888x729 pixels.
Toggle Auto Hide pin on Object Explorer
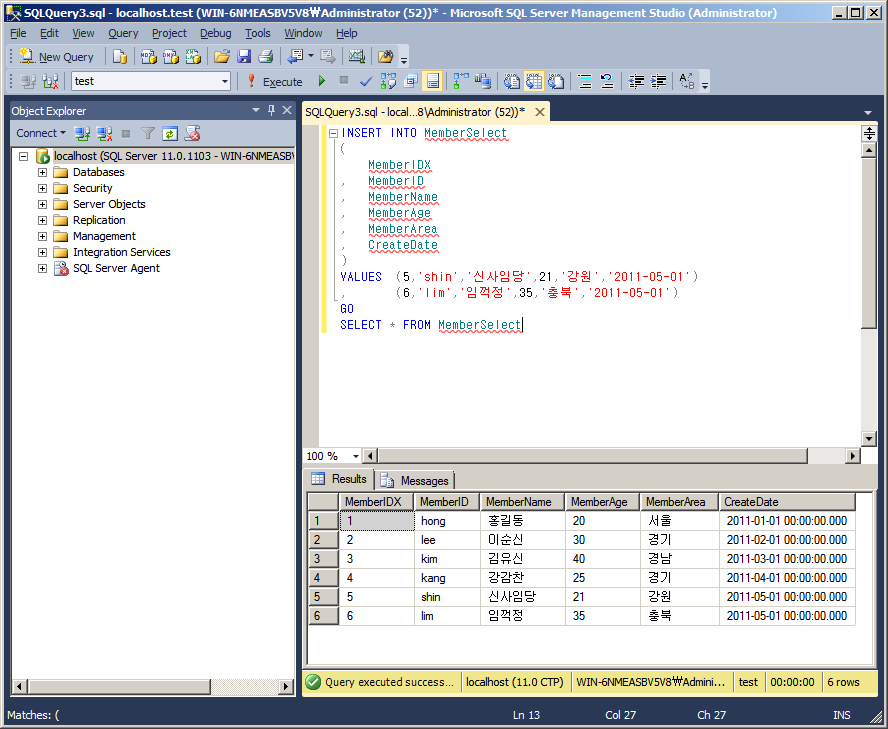pos(271,110)
